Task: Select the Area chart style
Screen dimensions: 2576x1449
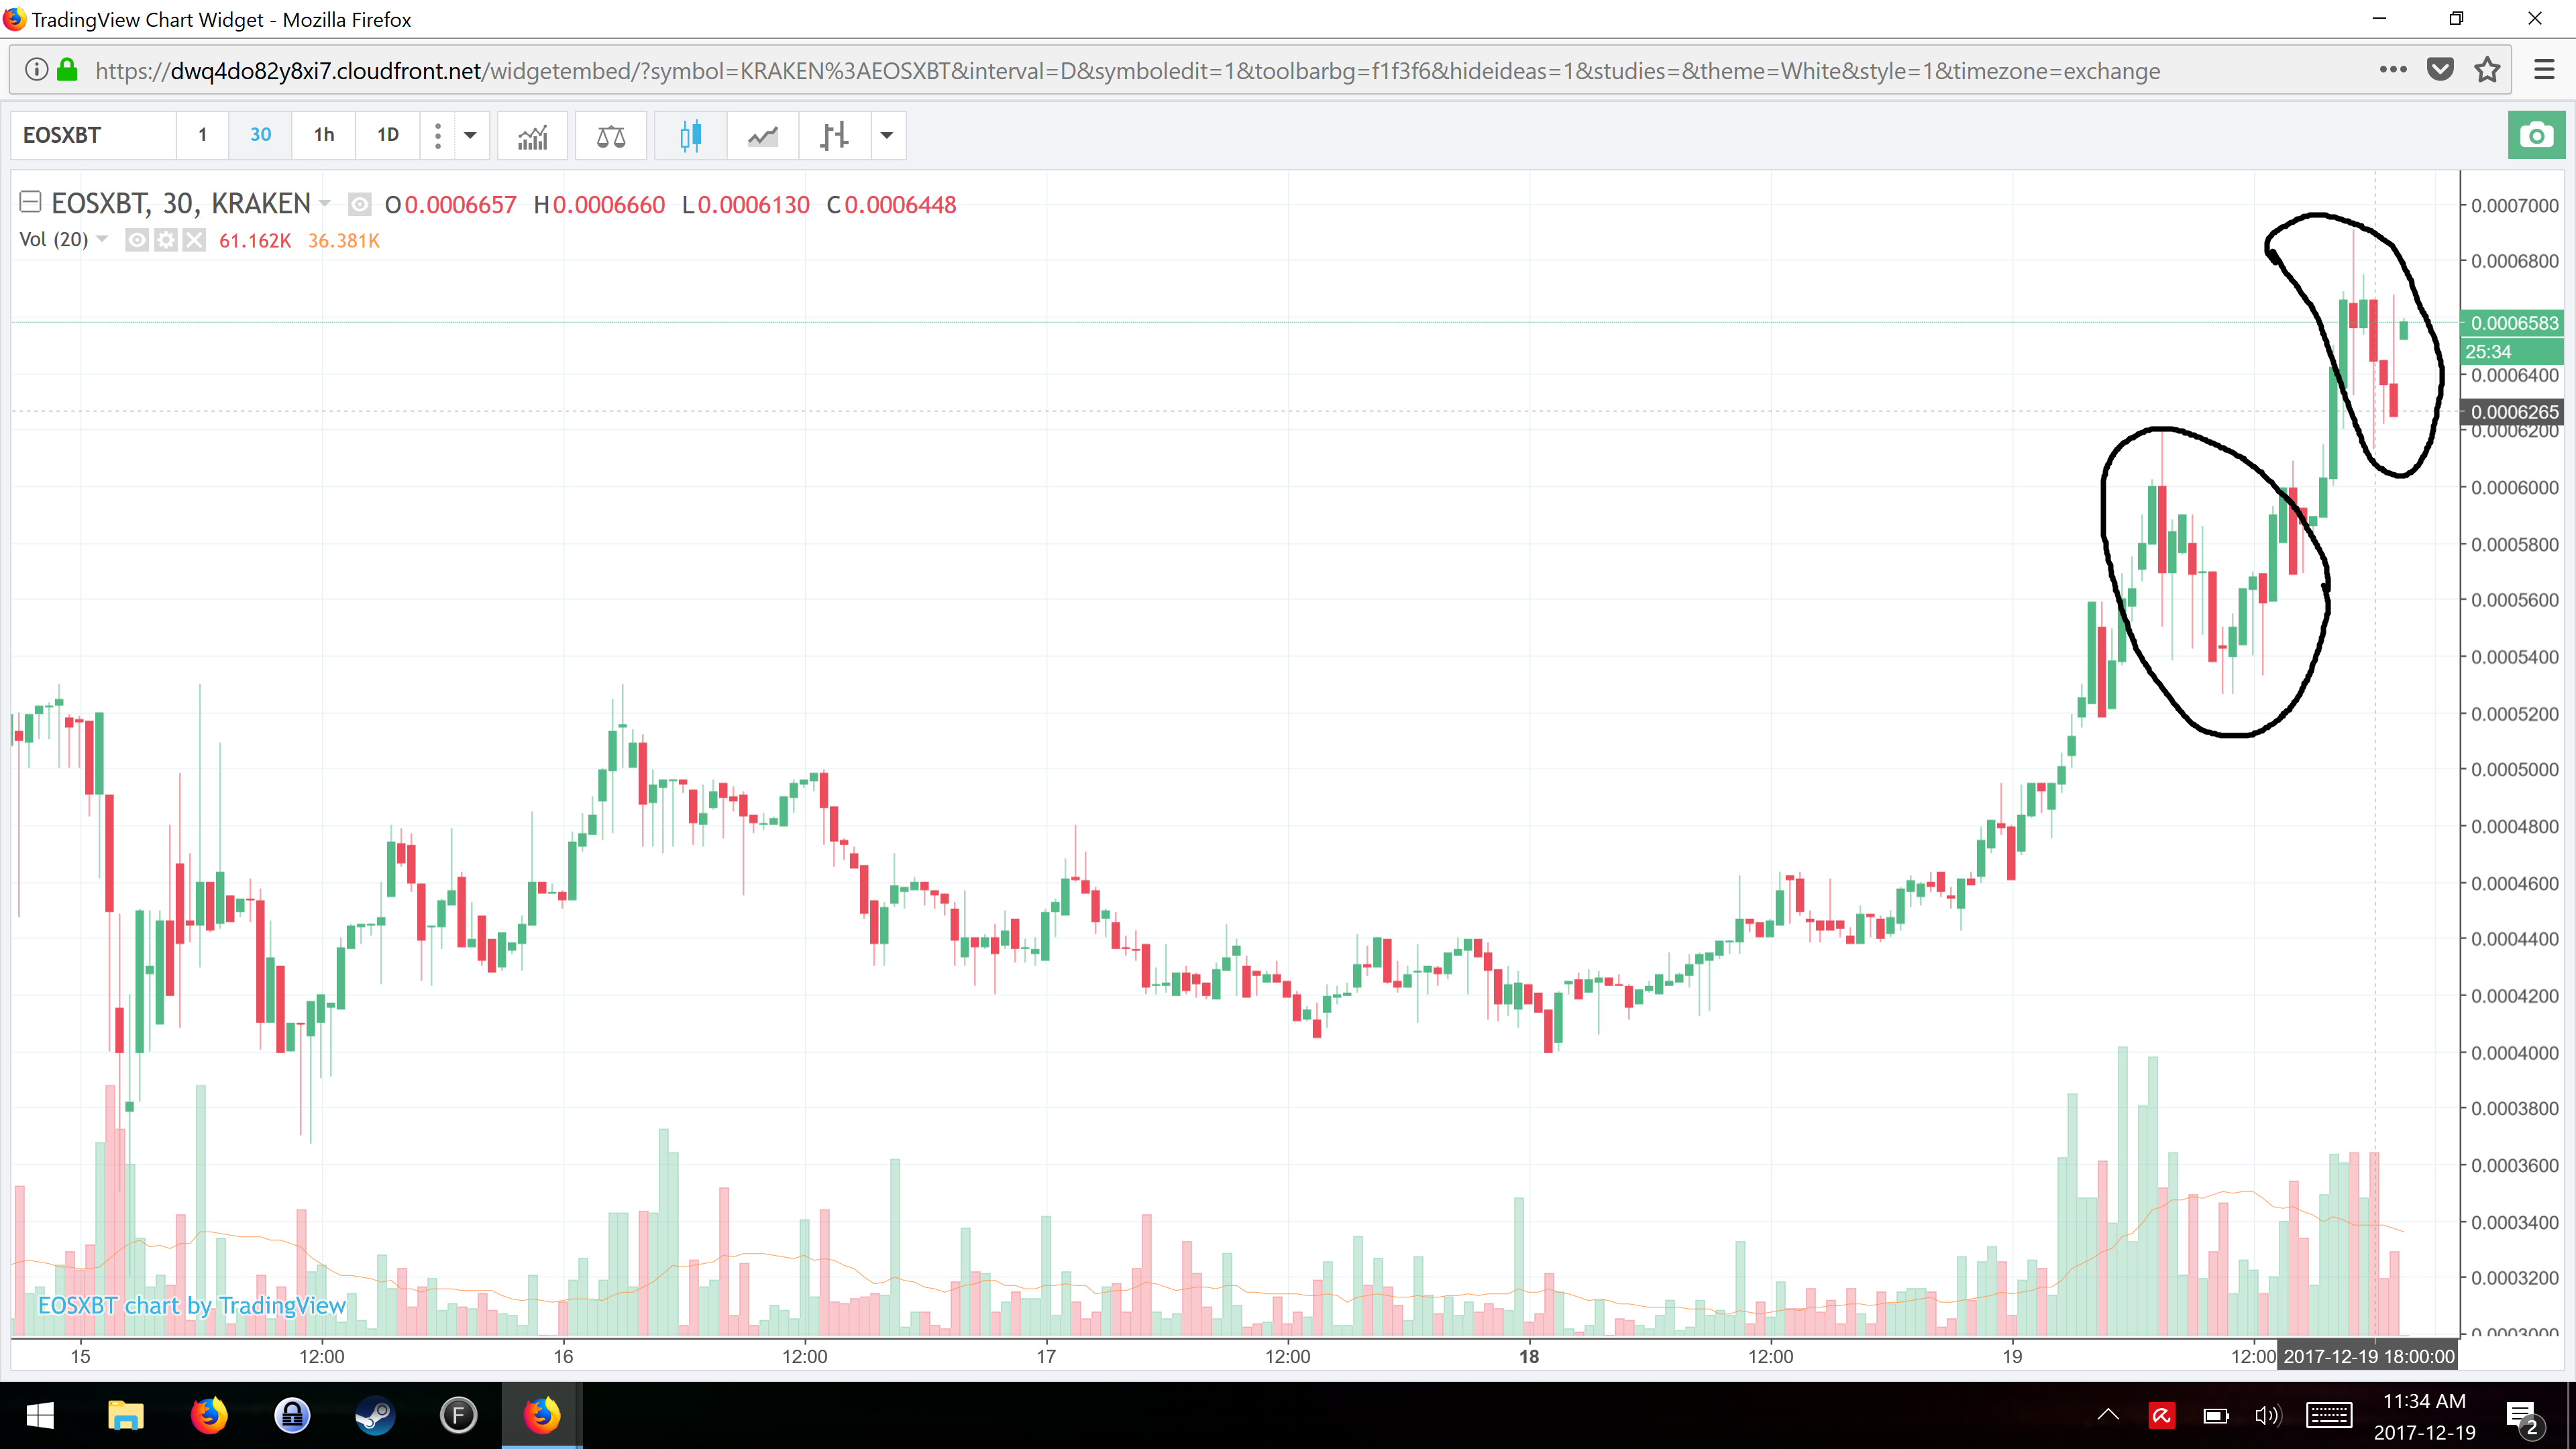Action: pyautogui.click(x=762, y=135)
